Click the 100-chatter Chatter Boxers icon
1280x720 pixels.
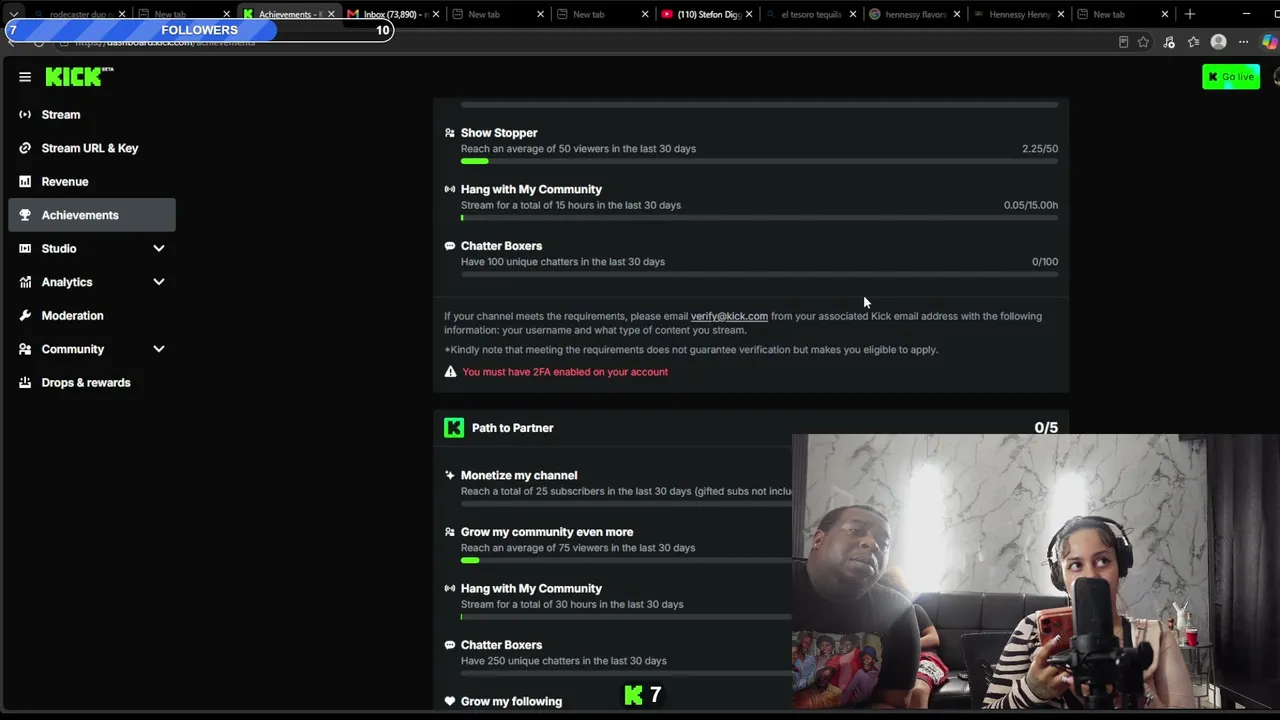coord(450,246)
